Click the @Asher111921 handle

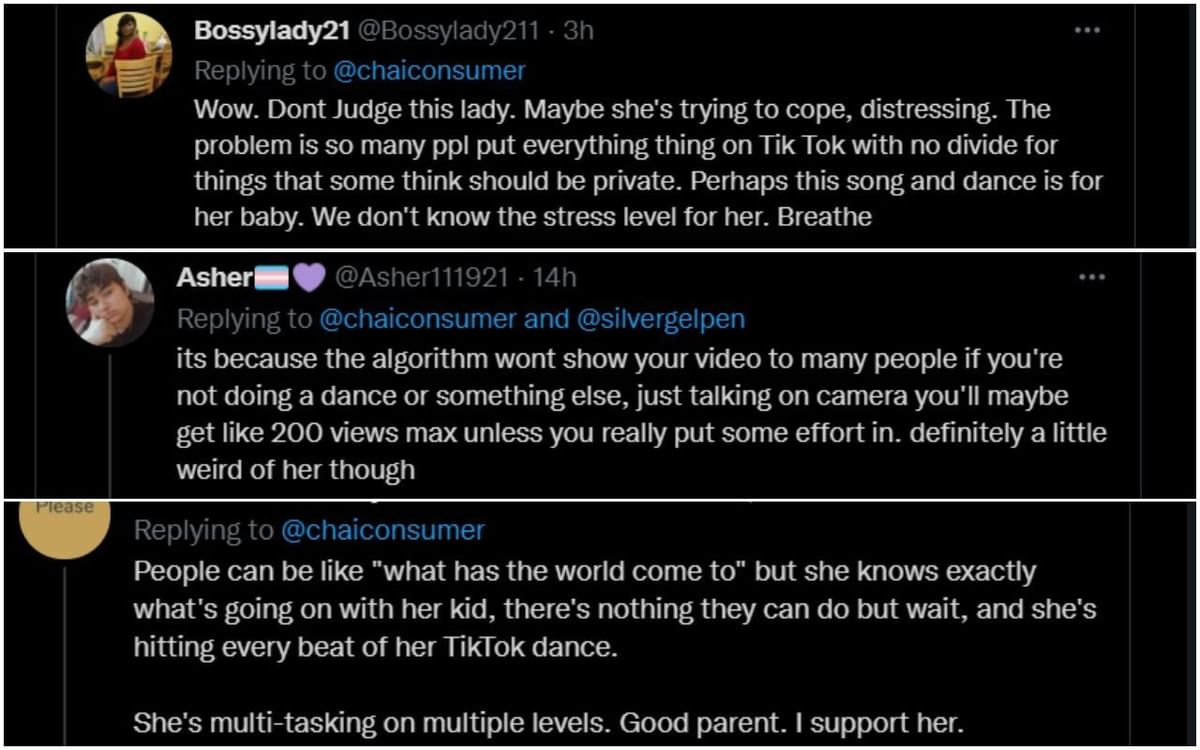421,277
